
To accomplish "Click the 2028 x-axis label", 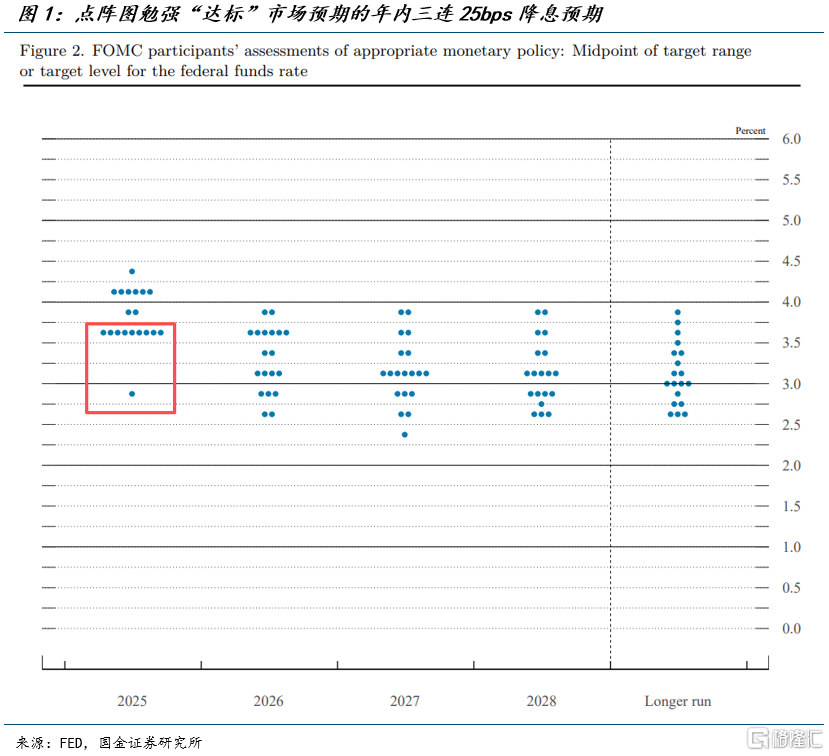I will tap(541, 701).
